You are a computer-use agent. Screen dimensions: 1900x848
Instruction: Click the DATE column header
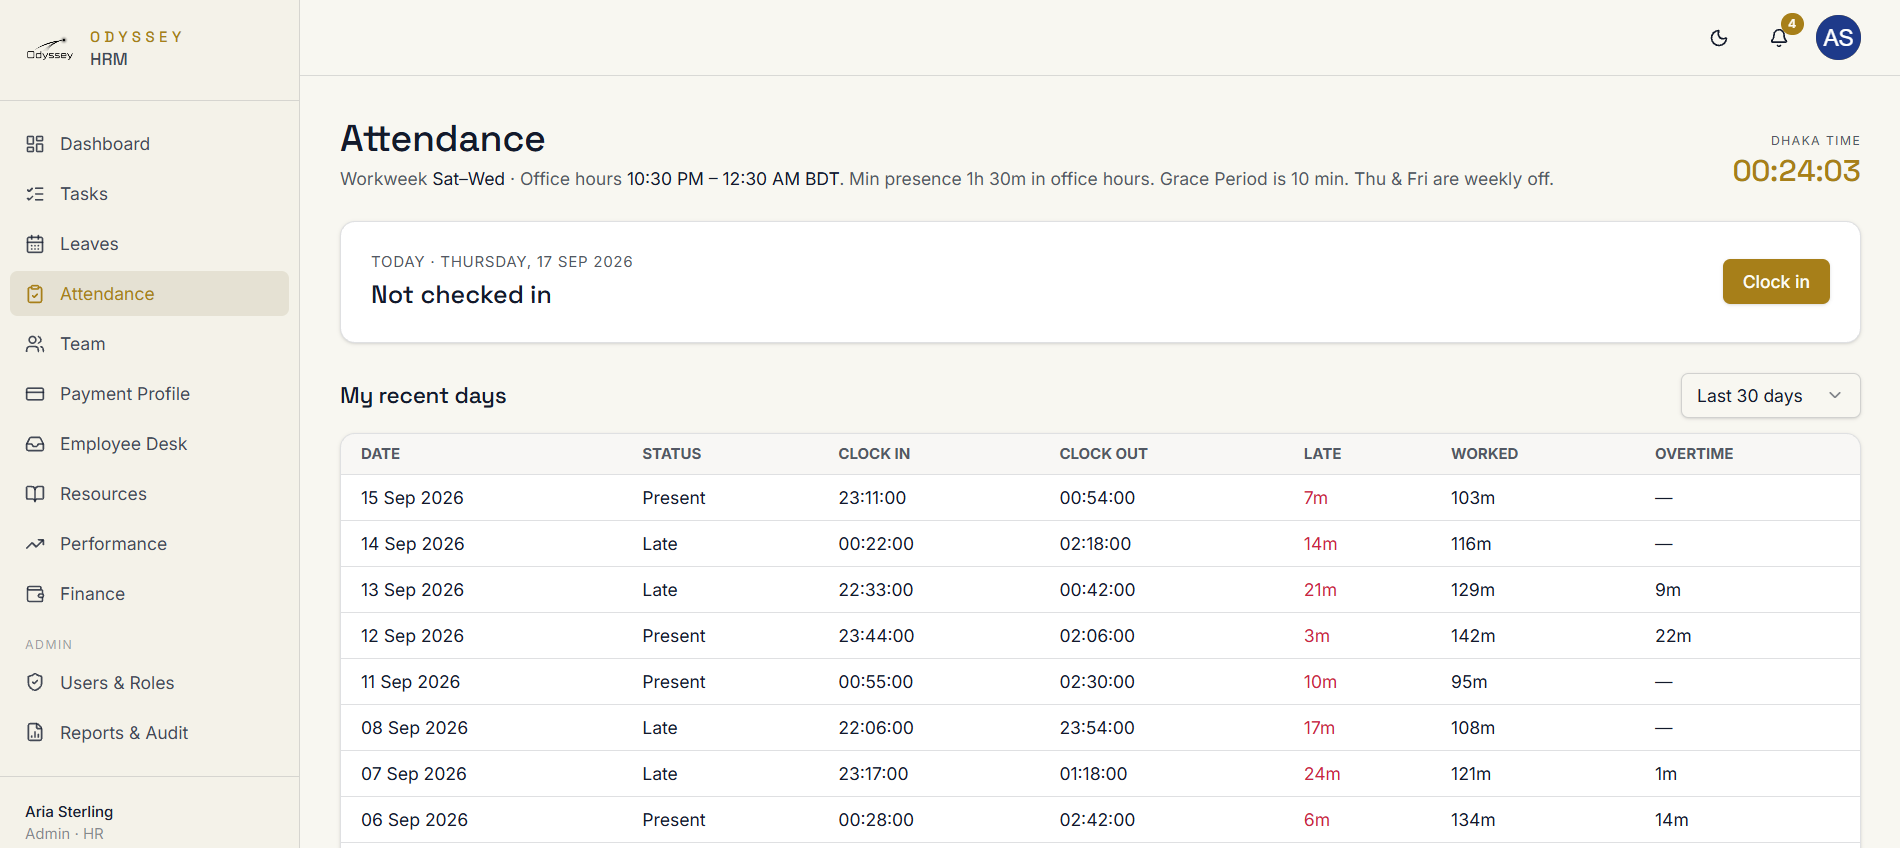380,454
